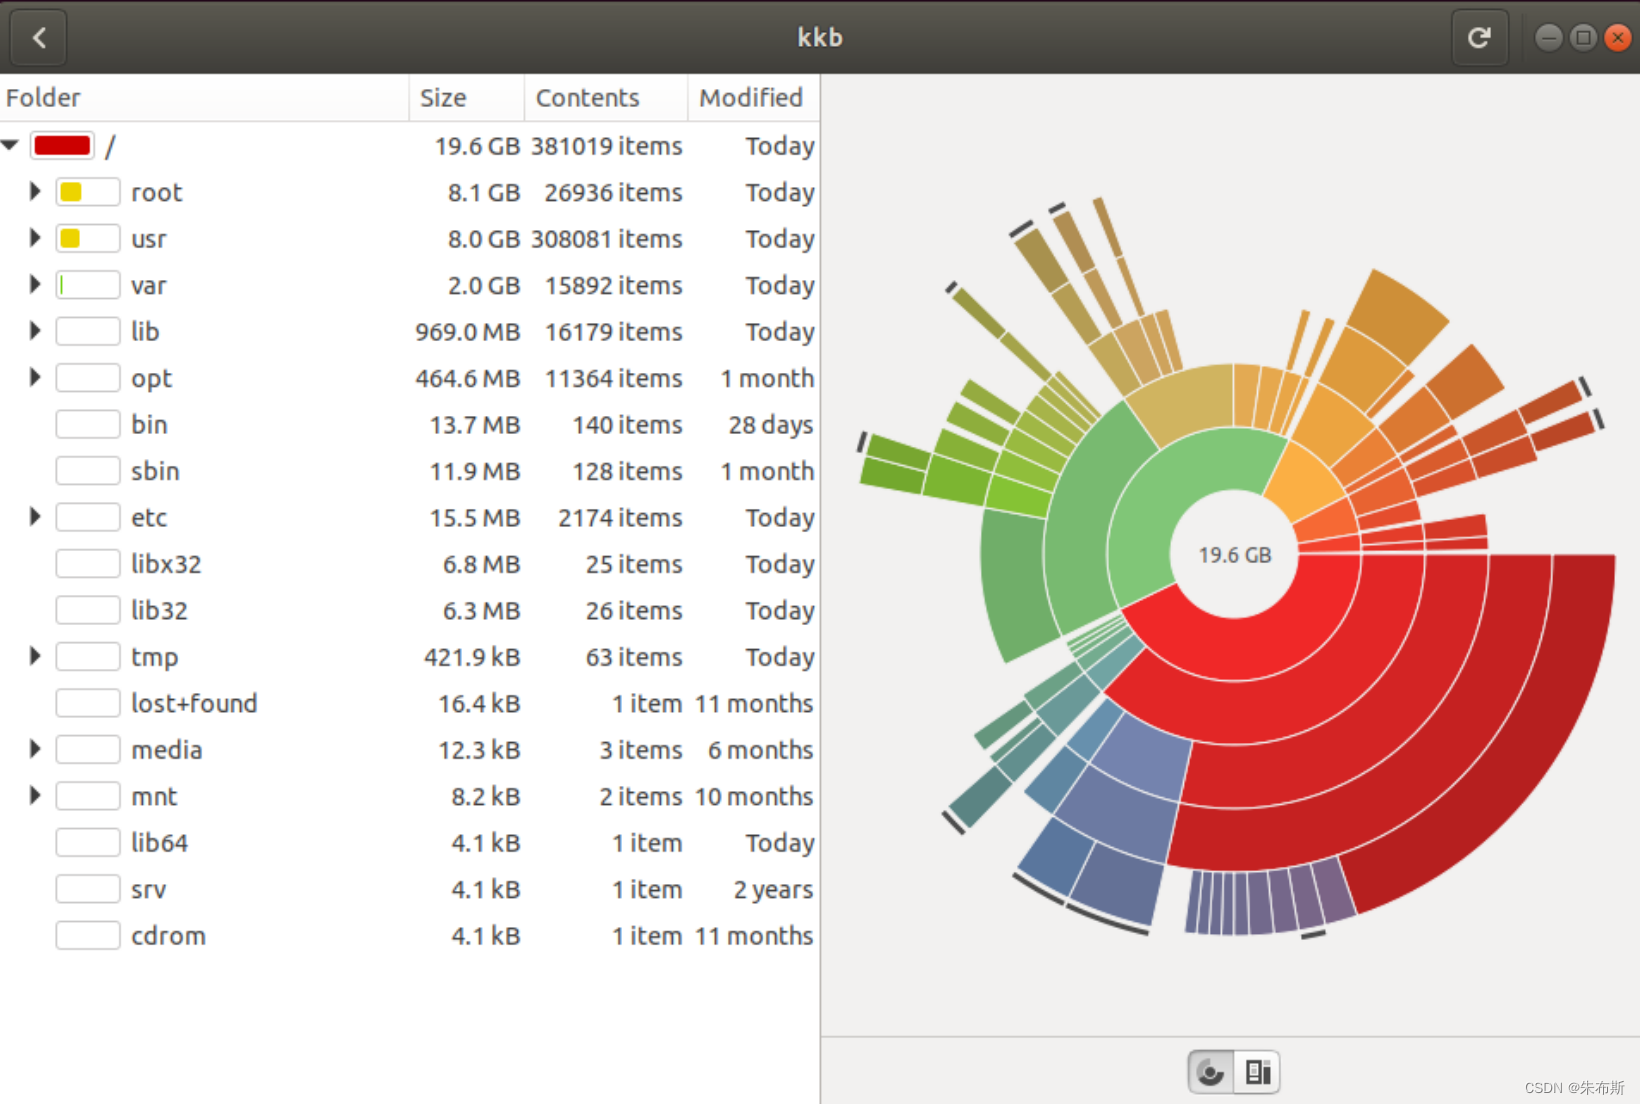The height and width of the screenshot is (1104, 1640).
Task: Click the Modified column header
Action: click(751, 98)
